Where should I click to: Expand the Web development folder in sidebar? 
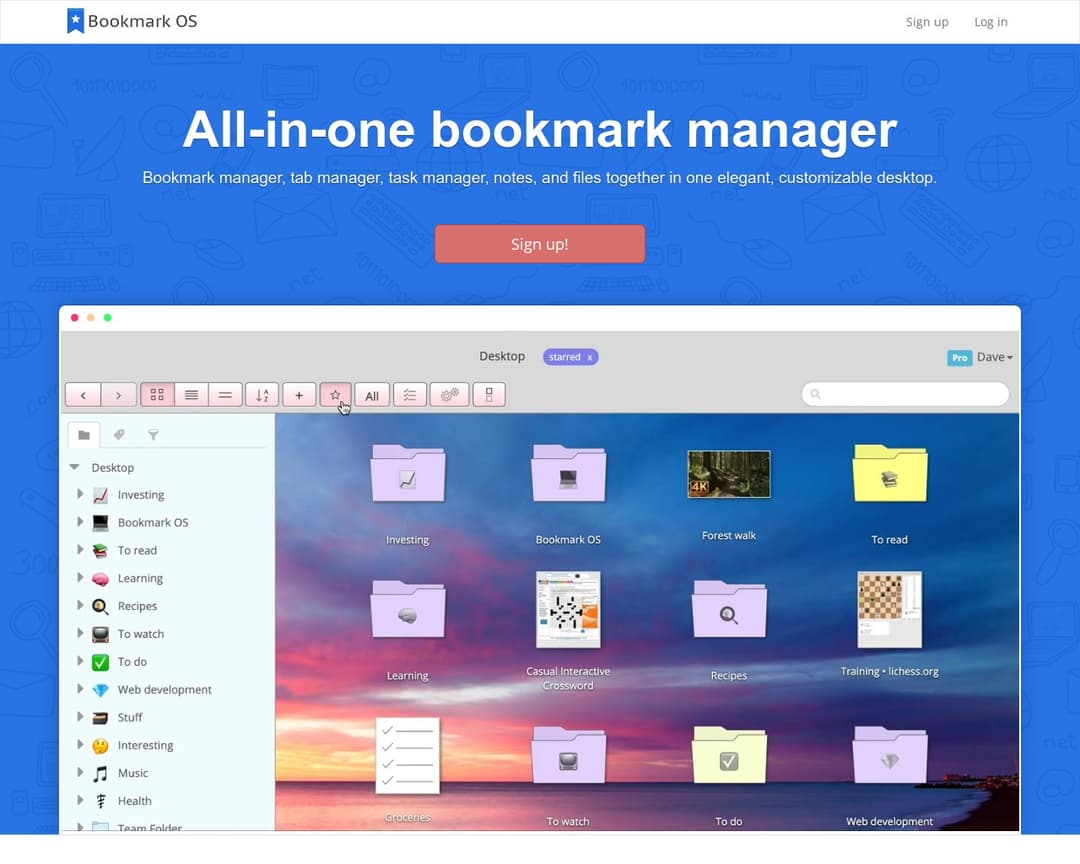coord(80,688)
